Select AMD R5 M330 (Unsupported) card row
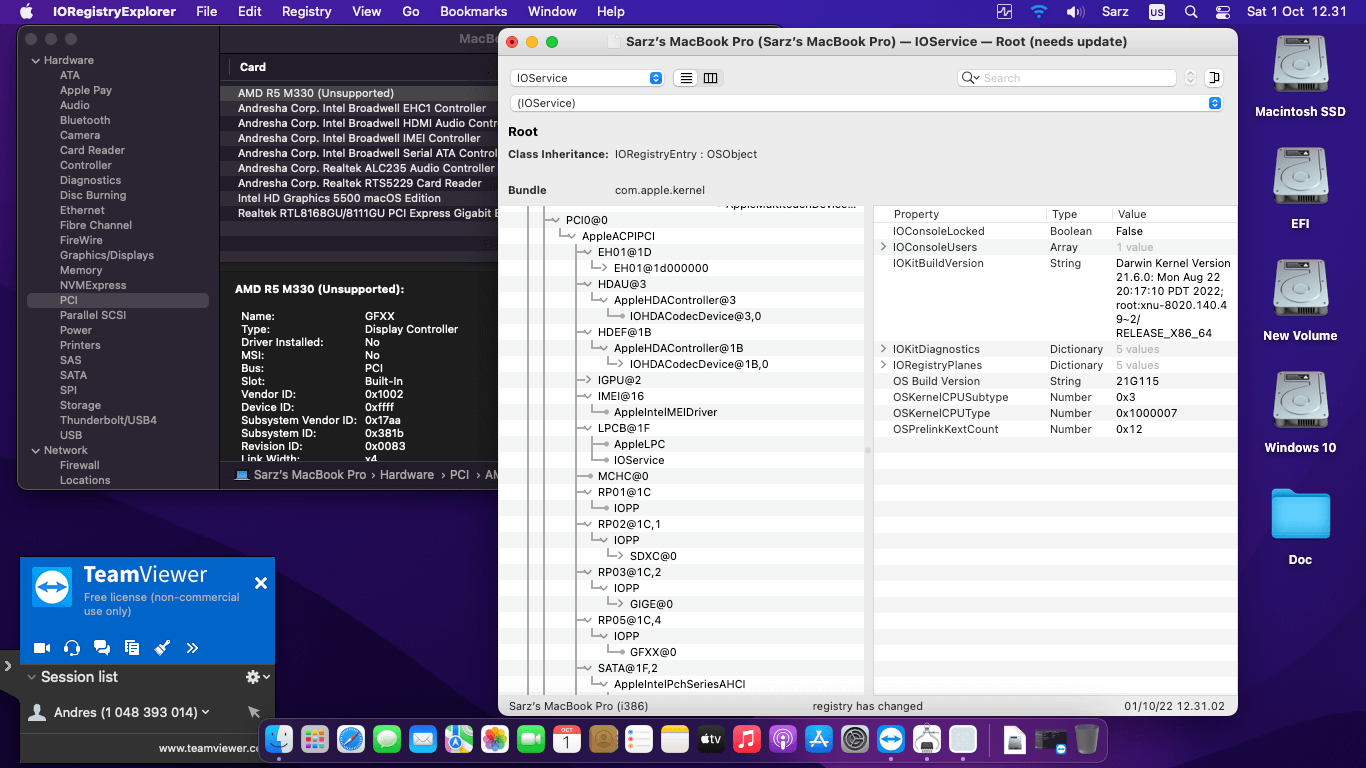 pos(359,93)
